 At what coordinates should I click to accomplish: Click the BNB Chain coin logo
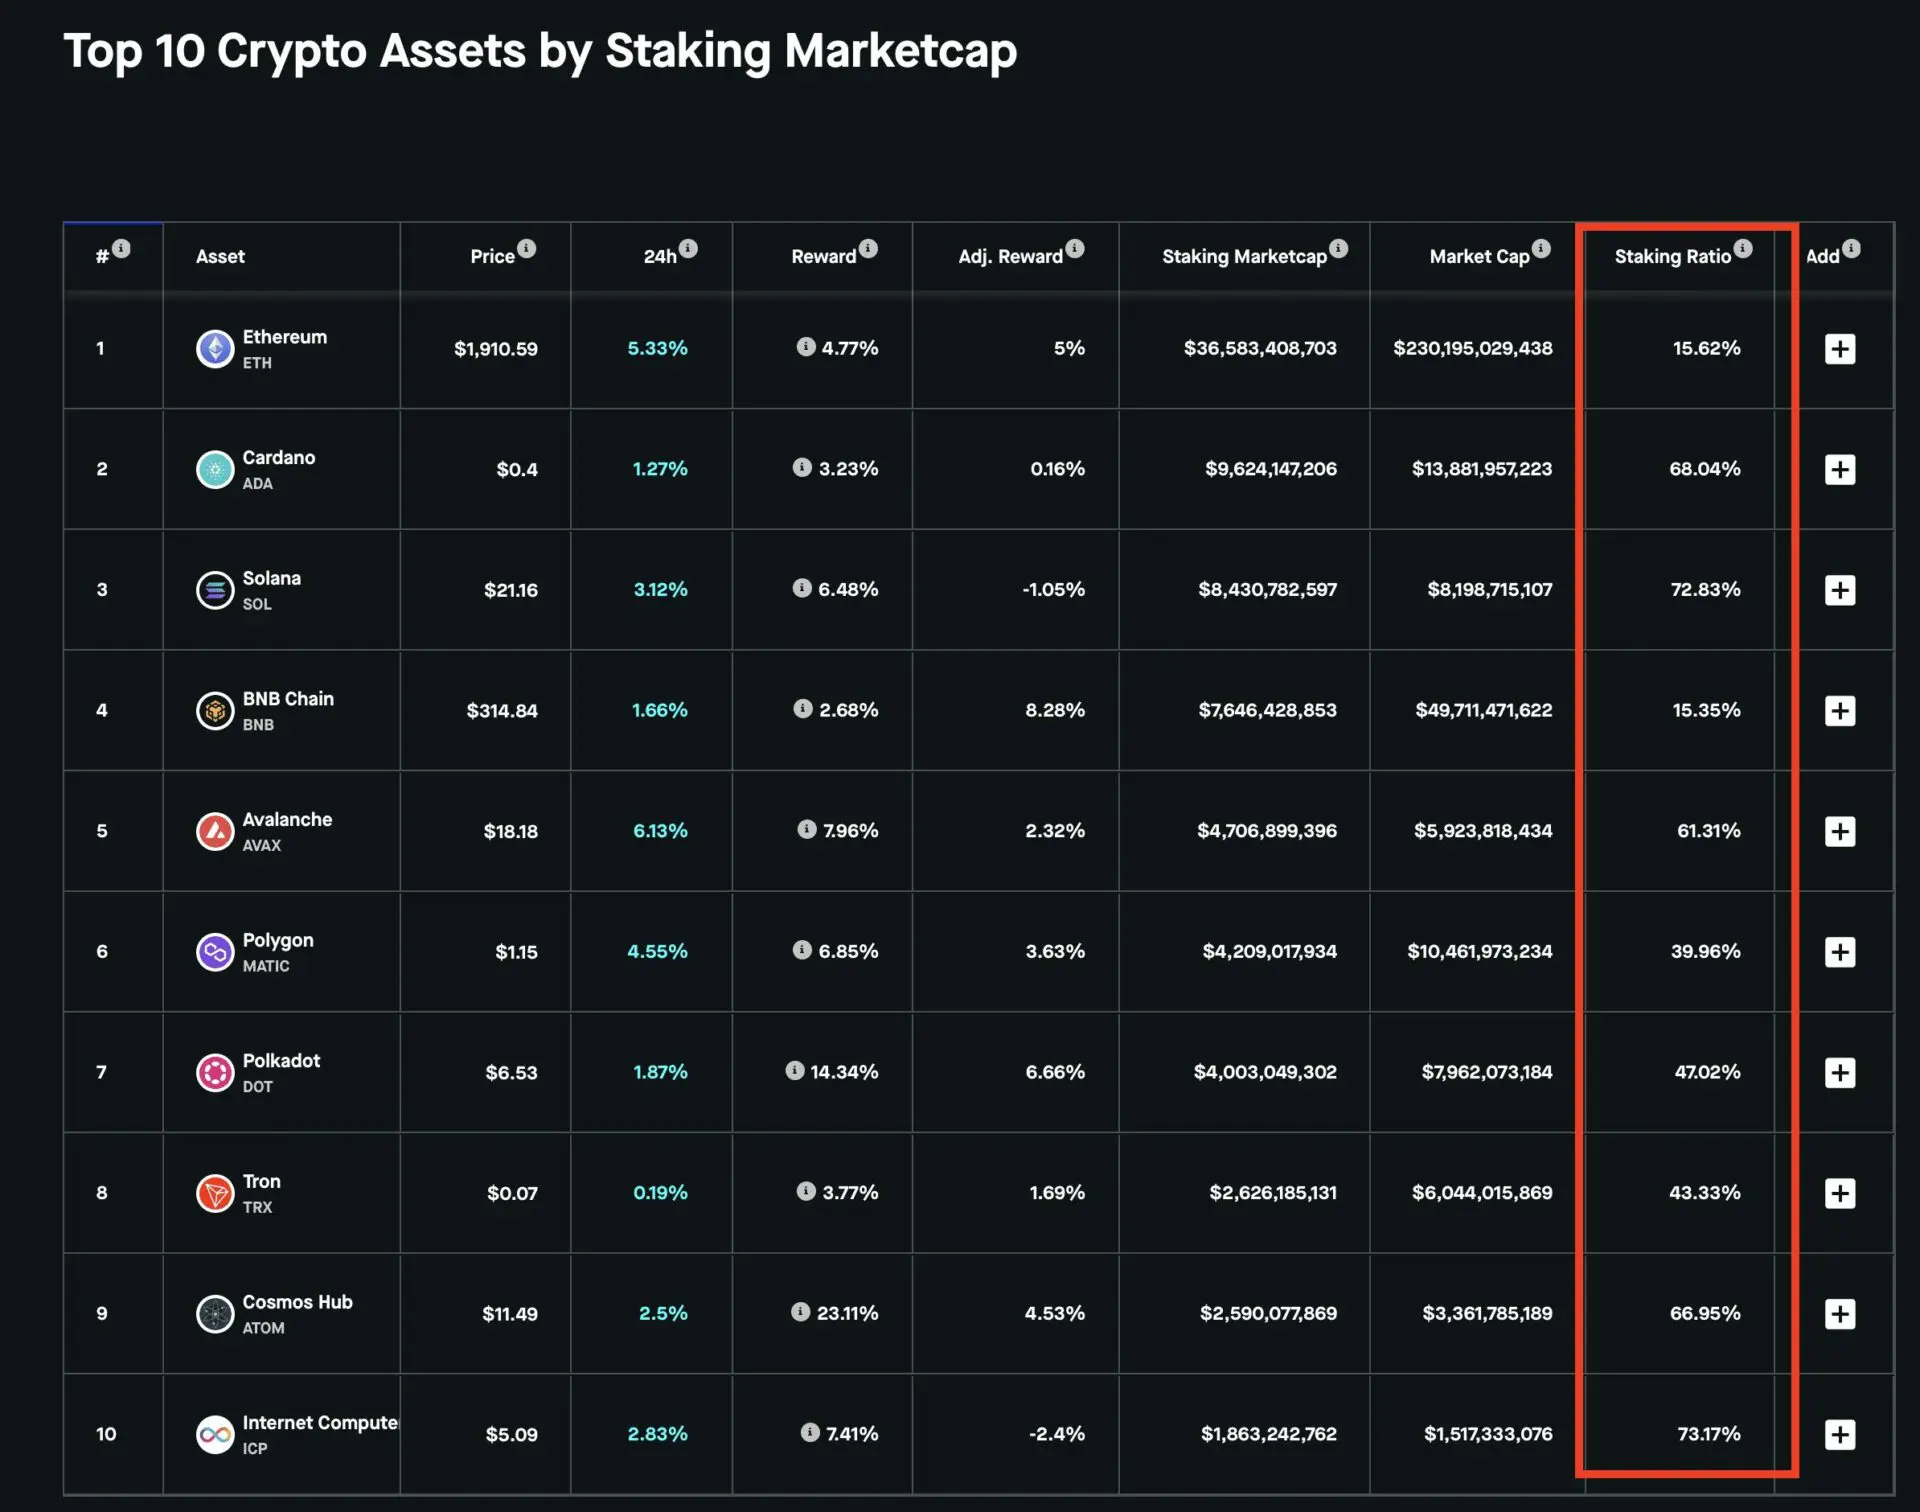coord(215,711)
